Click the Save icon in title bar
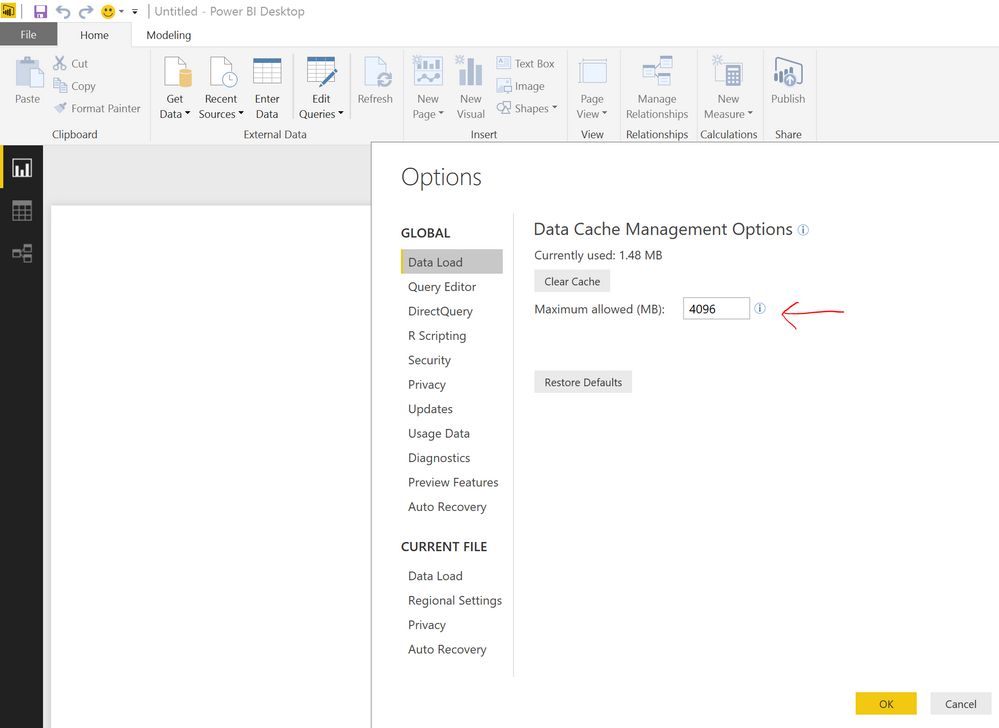 pyautogui.click(x=40, y=11)
